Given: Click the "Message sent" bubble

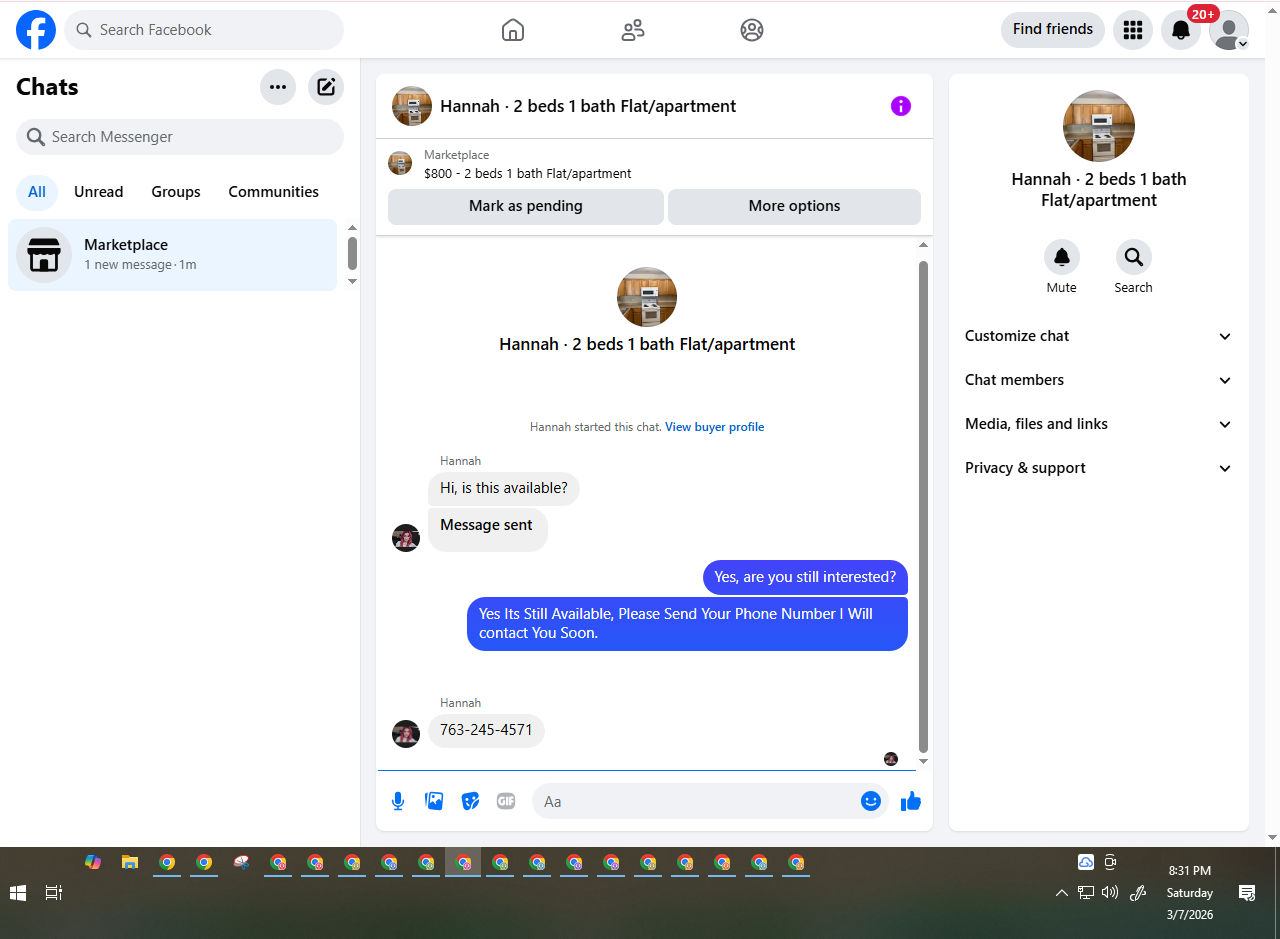Looking at the screenshot, I should [488, 529].
